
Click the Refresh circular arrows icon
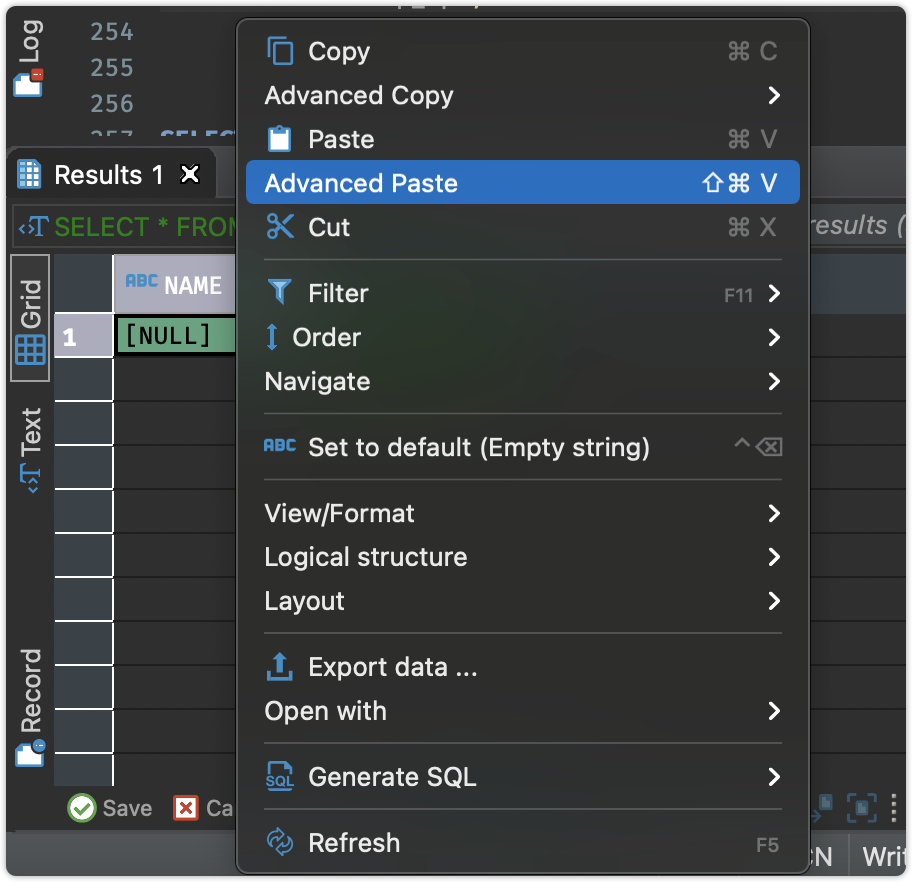point(277,843)
